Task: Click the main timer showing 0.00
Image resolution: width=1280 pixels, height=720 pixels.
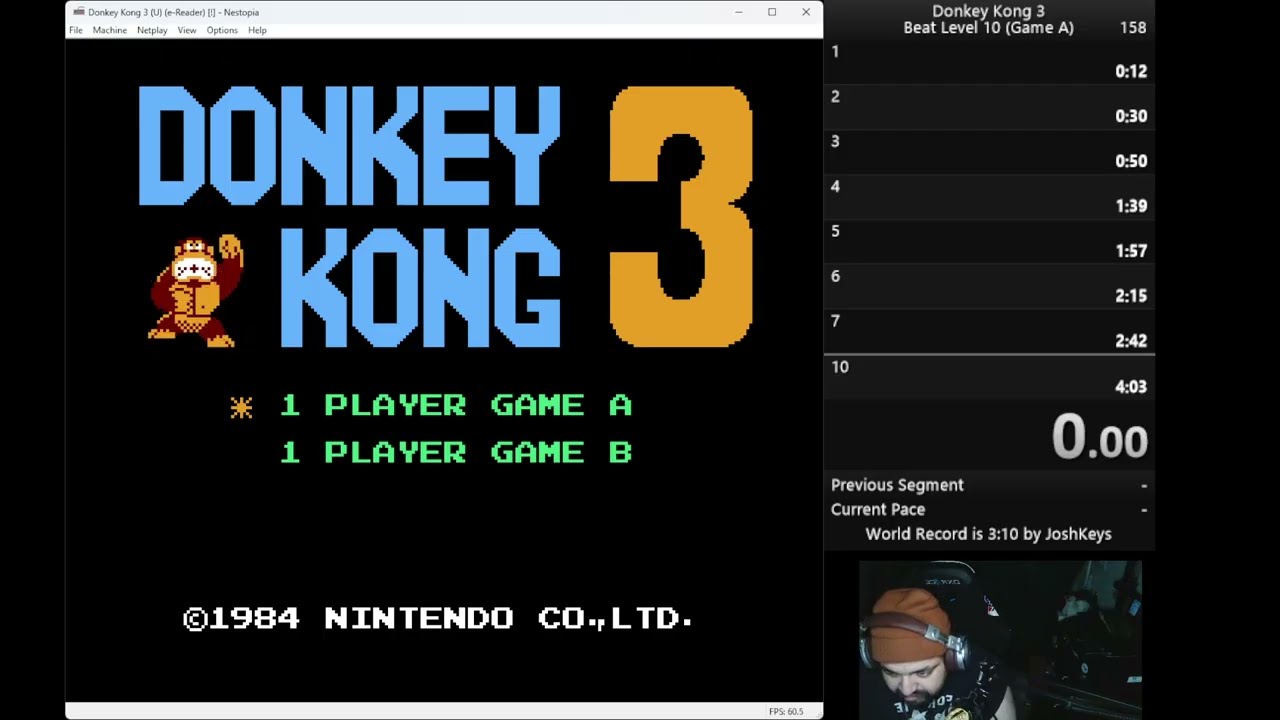Action: click(1099, 437)
